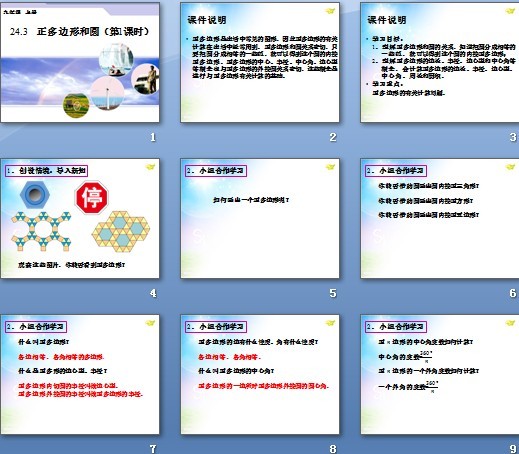The height and width of the screenshot is (454, 519).
Task: Click the yellow bird icon on slide 8
Action: click(330, 323)
